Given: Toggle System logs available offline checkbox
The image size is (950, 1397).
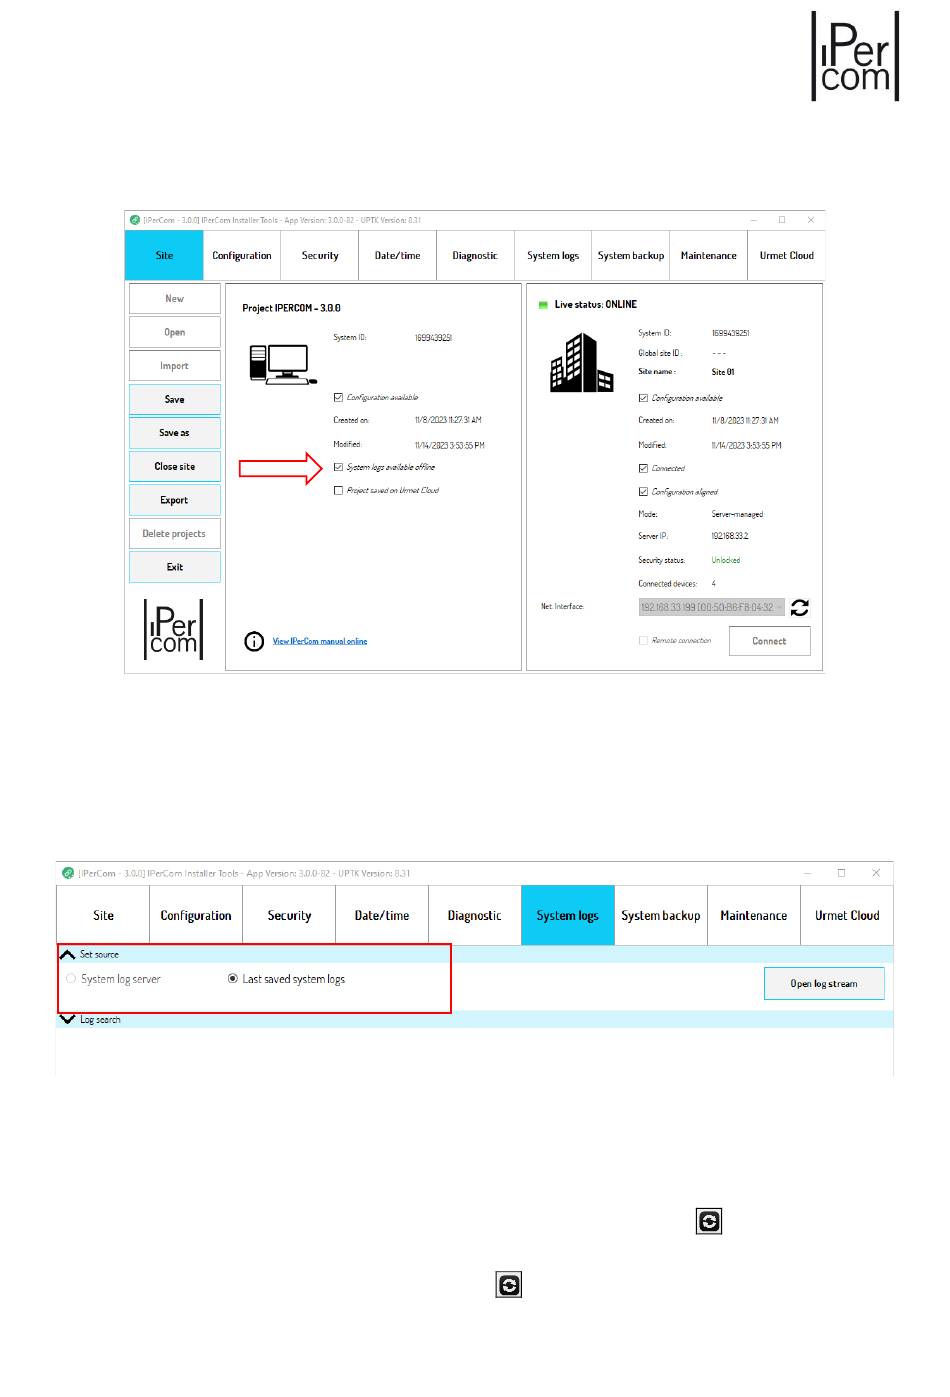Looking at the screenshot, I should tap(338, 467).
